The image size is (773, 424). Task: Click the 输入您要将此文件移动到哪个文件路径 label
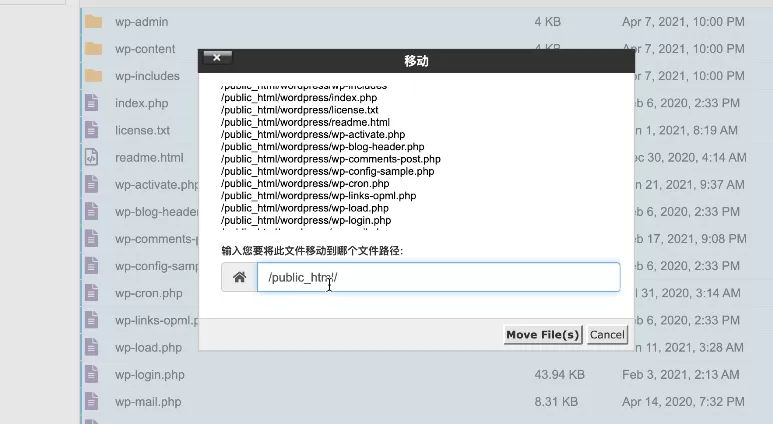click(x=312, y=251)
